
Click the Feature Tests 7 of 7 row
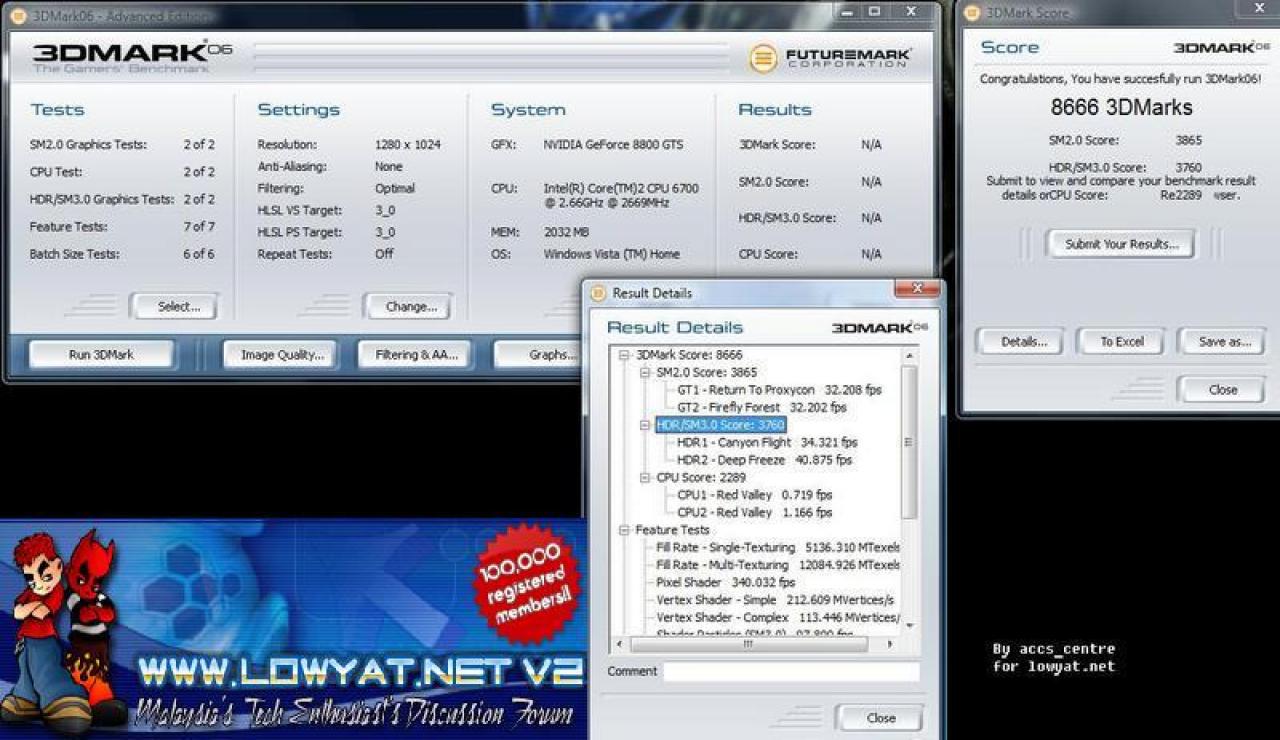[x=122, y=227]
